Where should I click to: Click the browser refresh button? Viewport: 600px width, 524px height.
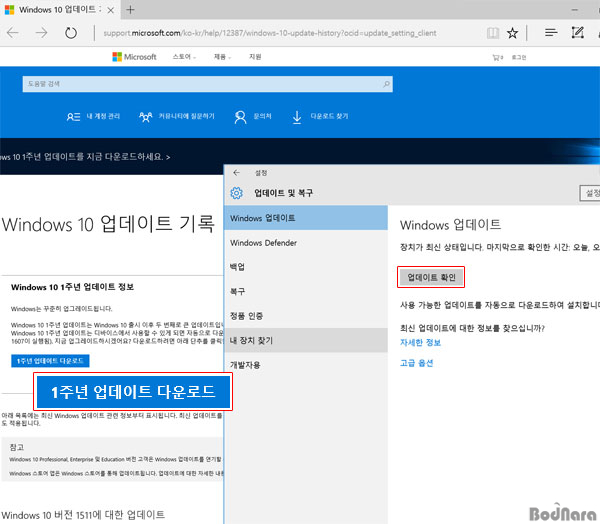71,32
